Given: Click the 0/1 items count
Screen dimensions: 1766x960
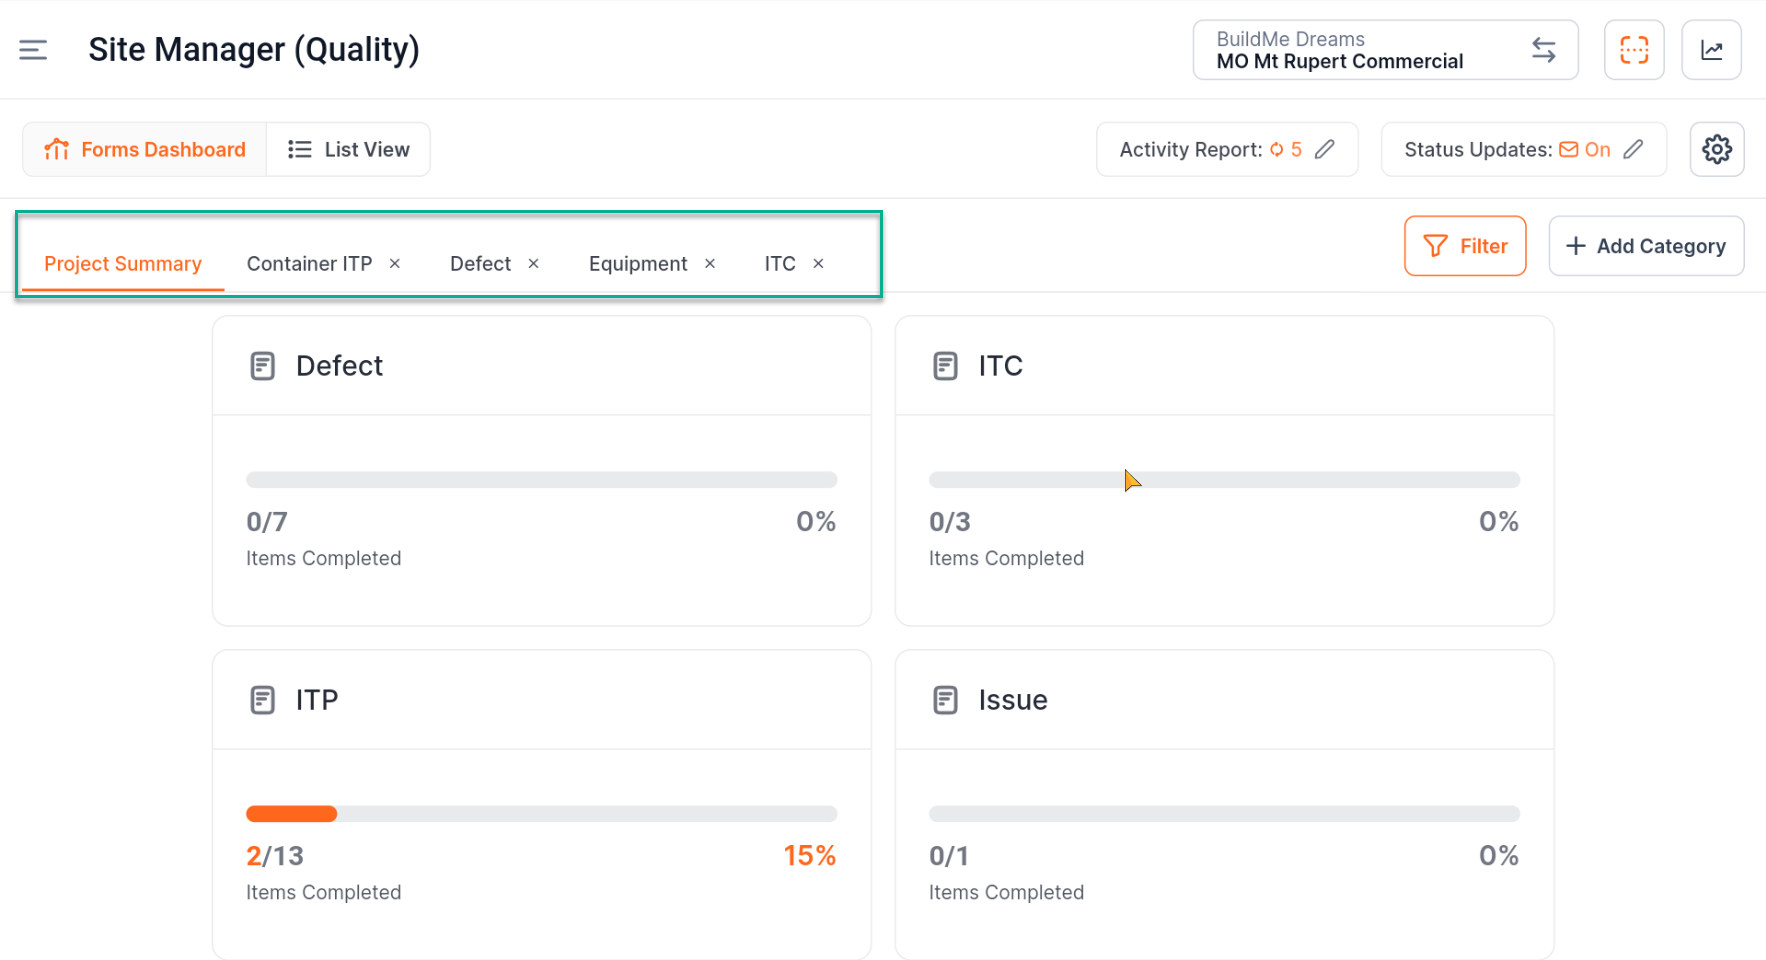Looking at the screenshot, I should (x=949, y=856).
